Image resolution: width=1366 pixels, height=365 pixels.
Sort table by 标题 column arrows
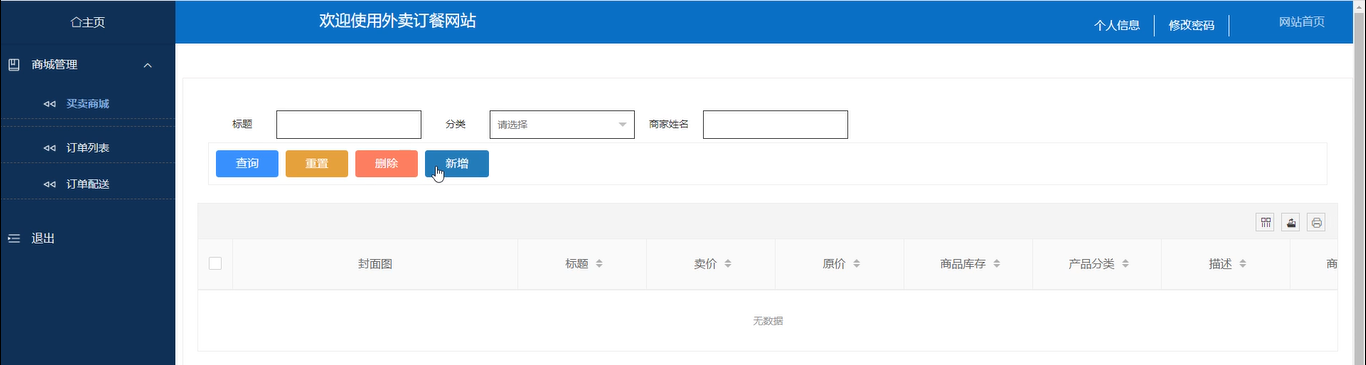(x=599, y=264)
